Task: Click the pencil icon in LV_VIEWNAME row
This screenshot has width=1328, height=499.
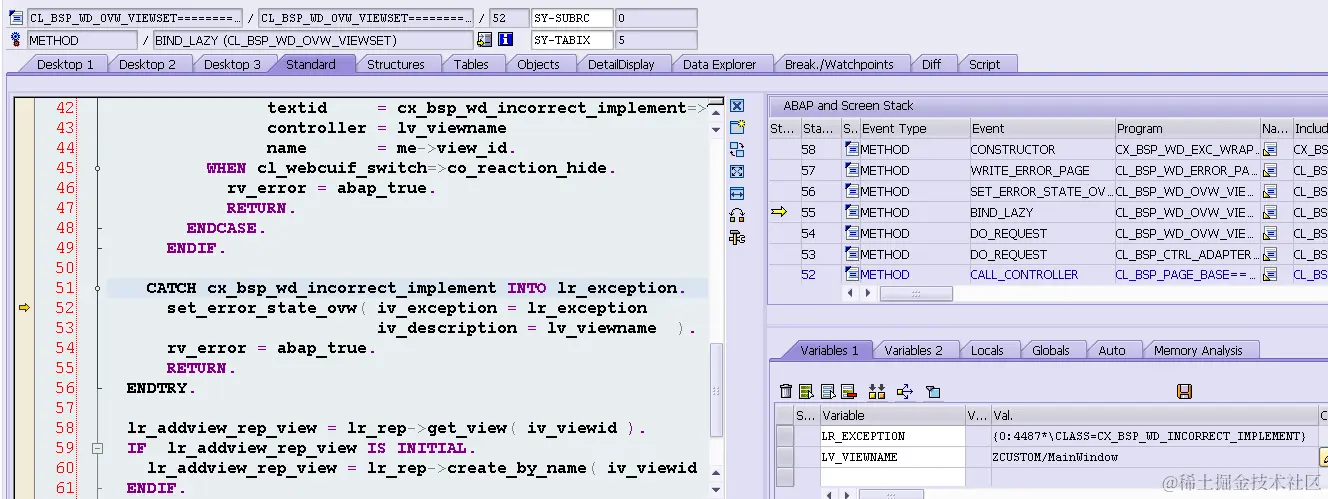Action: (x=1324, y=457)
